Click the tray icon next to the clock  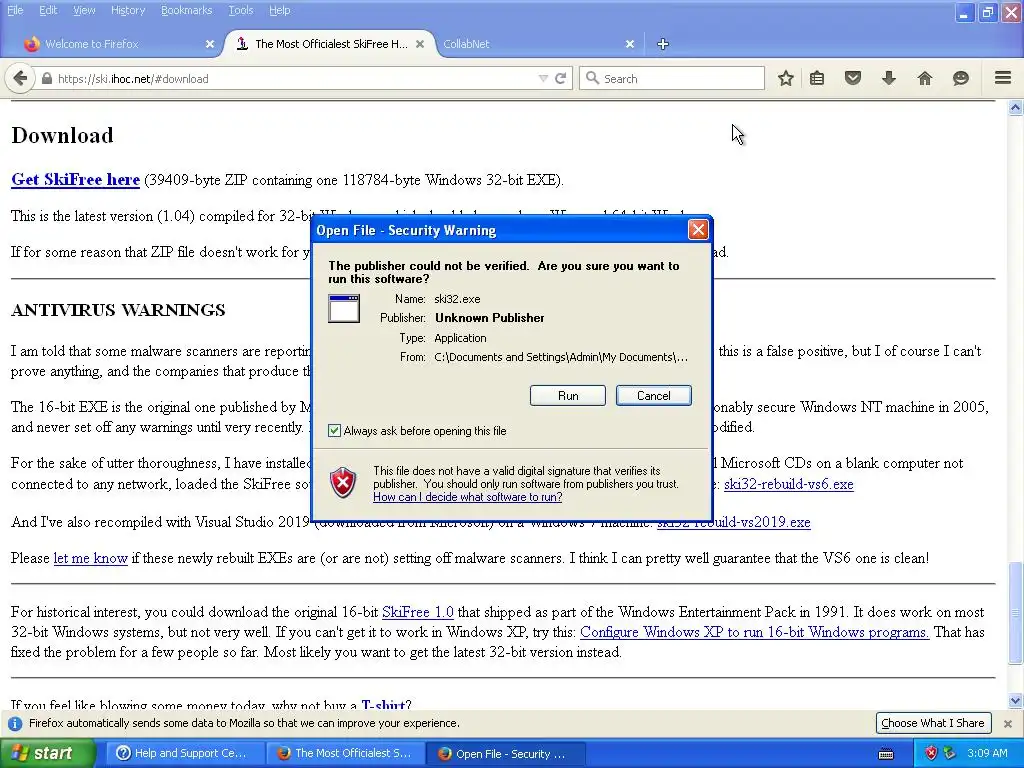[950, 753]
